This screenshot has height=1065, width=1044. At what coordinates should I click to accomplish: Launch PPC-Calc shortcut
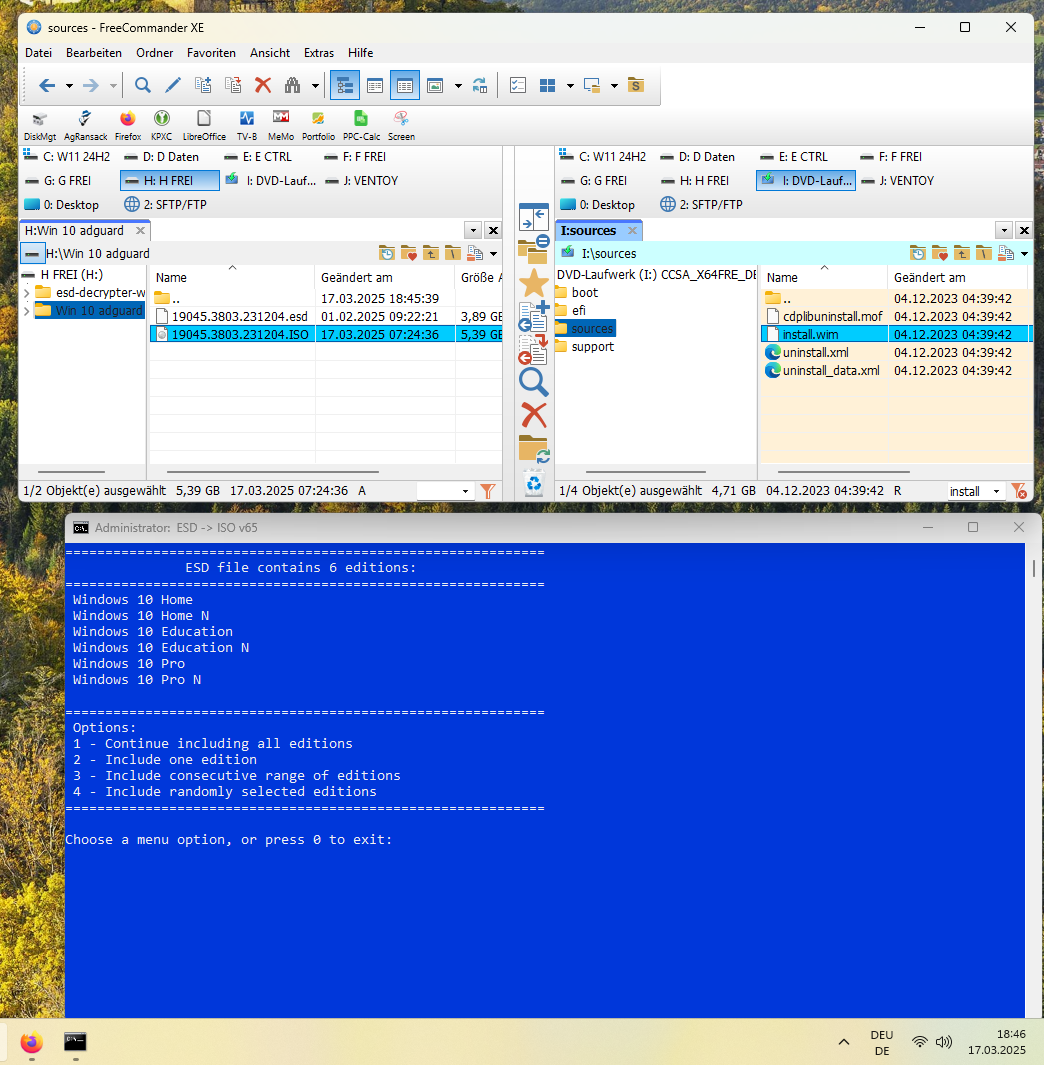[x=361, y=126]
